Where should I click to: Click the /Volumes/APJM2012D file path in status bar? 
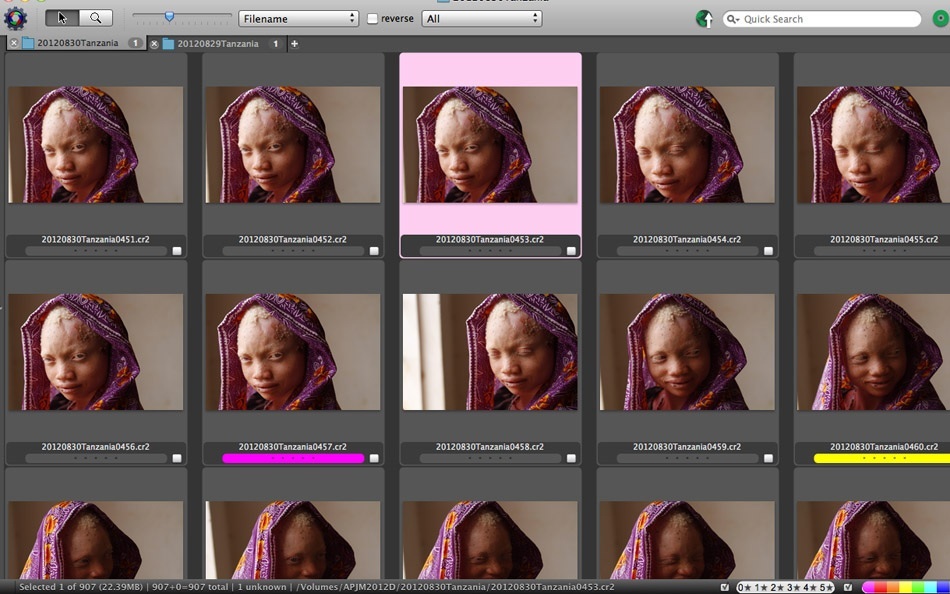pyautogui.click(x=455, y=587)
